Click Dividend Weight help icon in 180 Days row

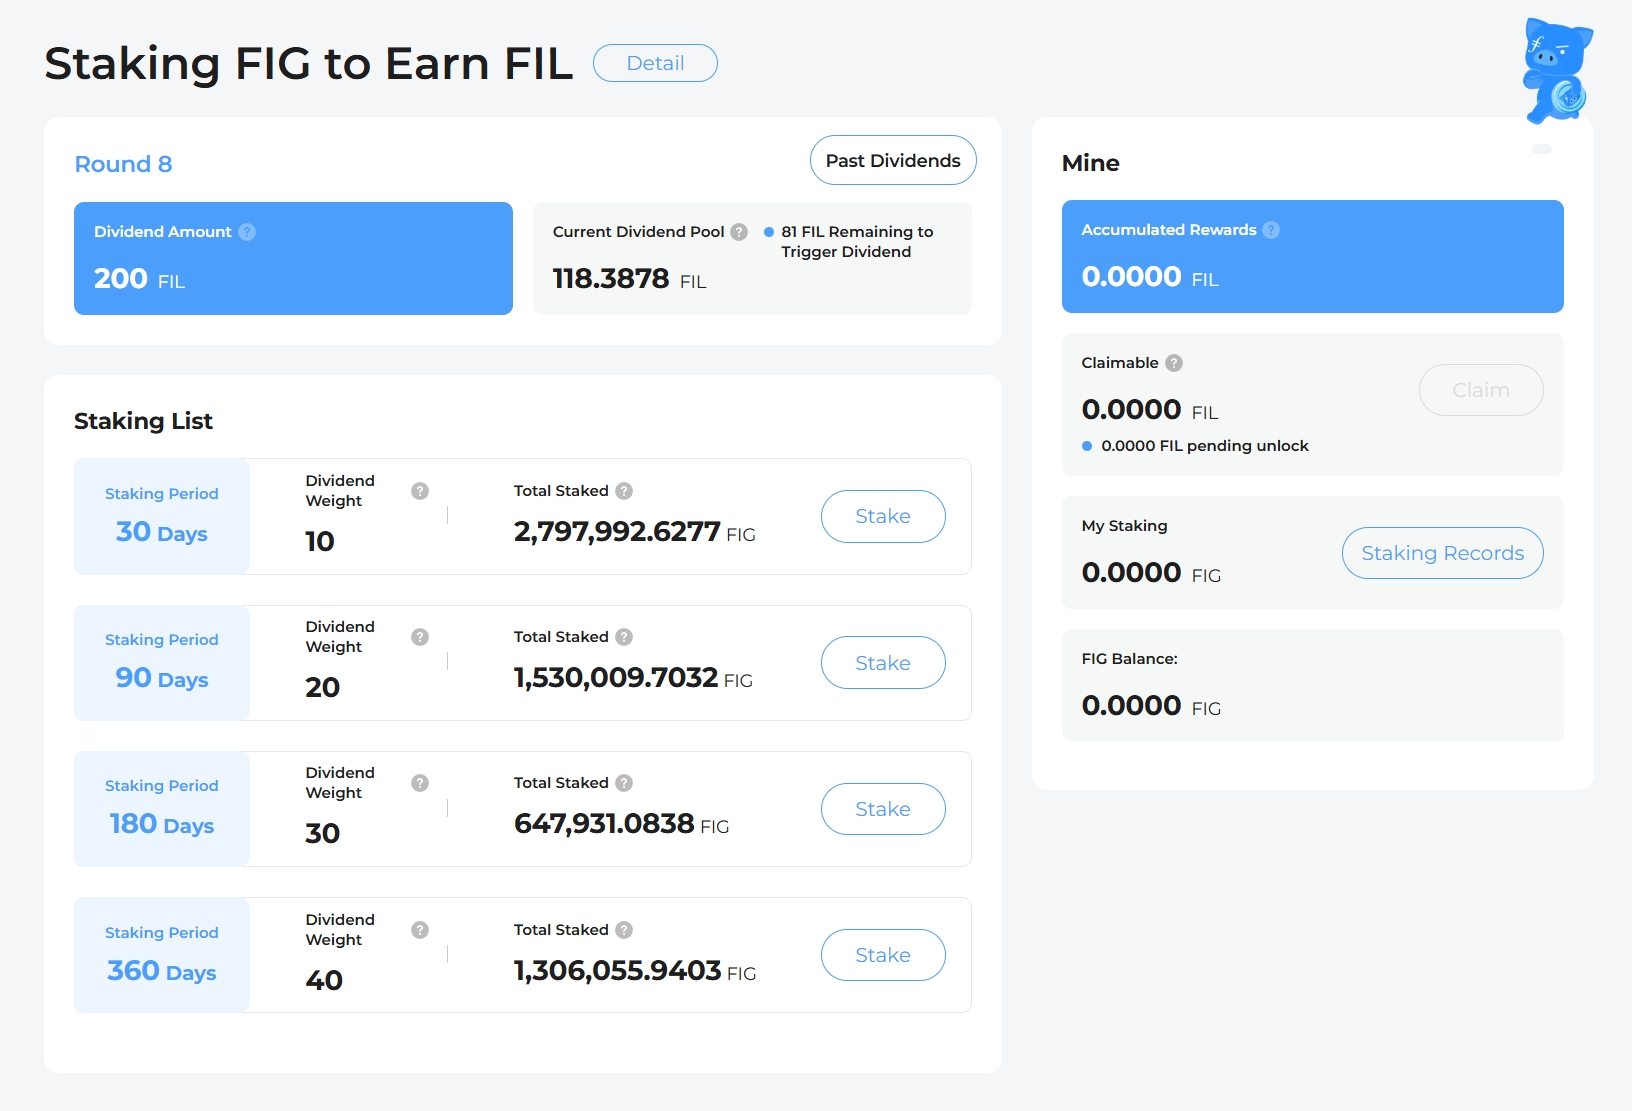point(420,783)
